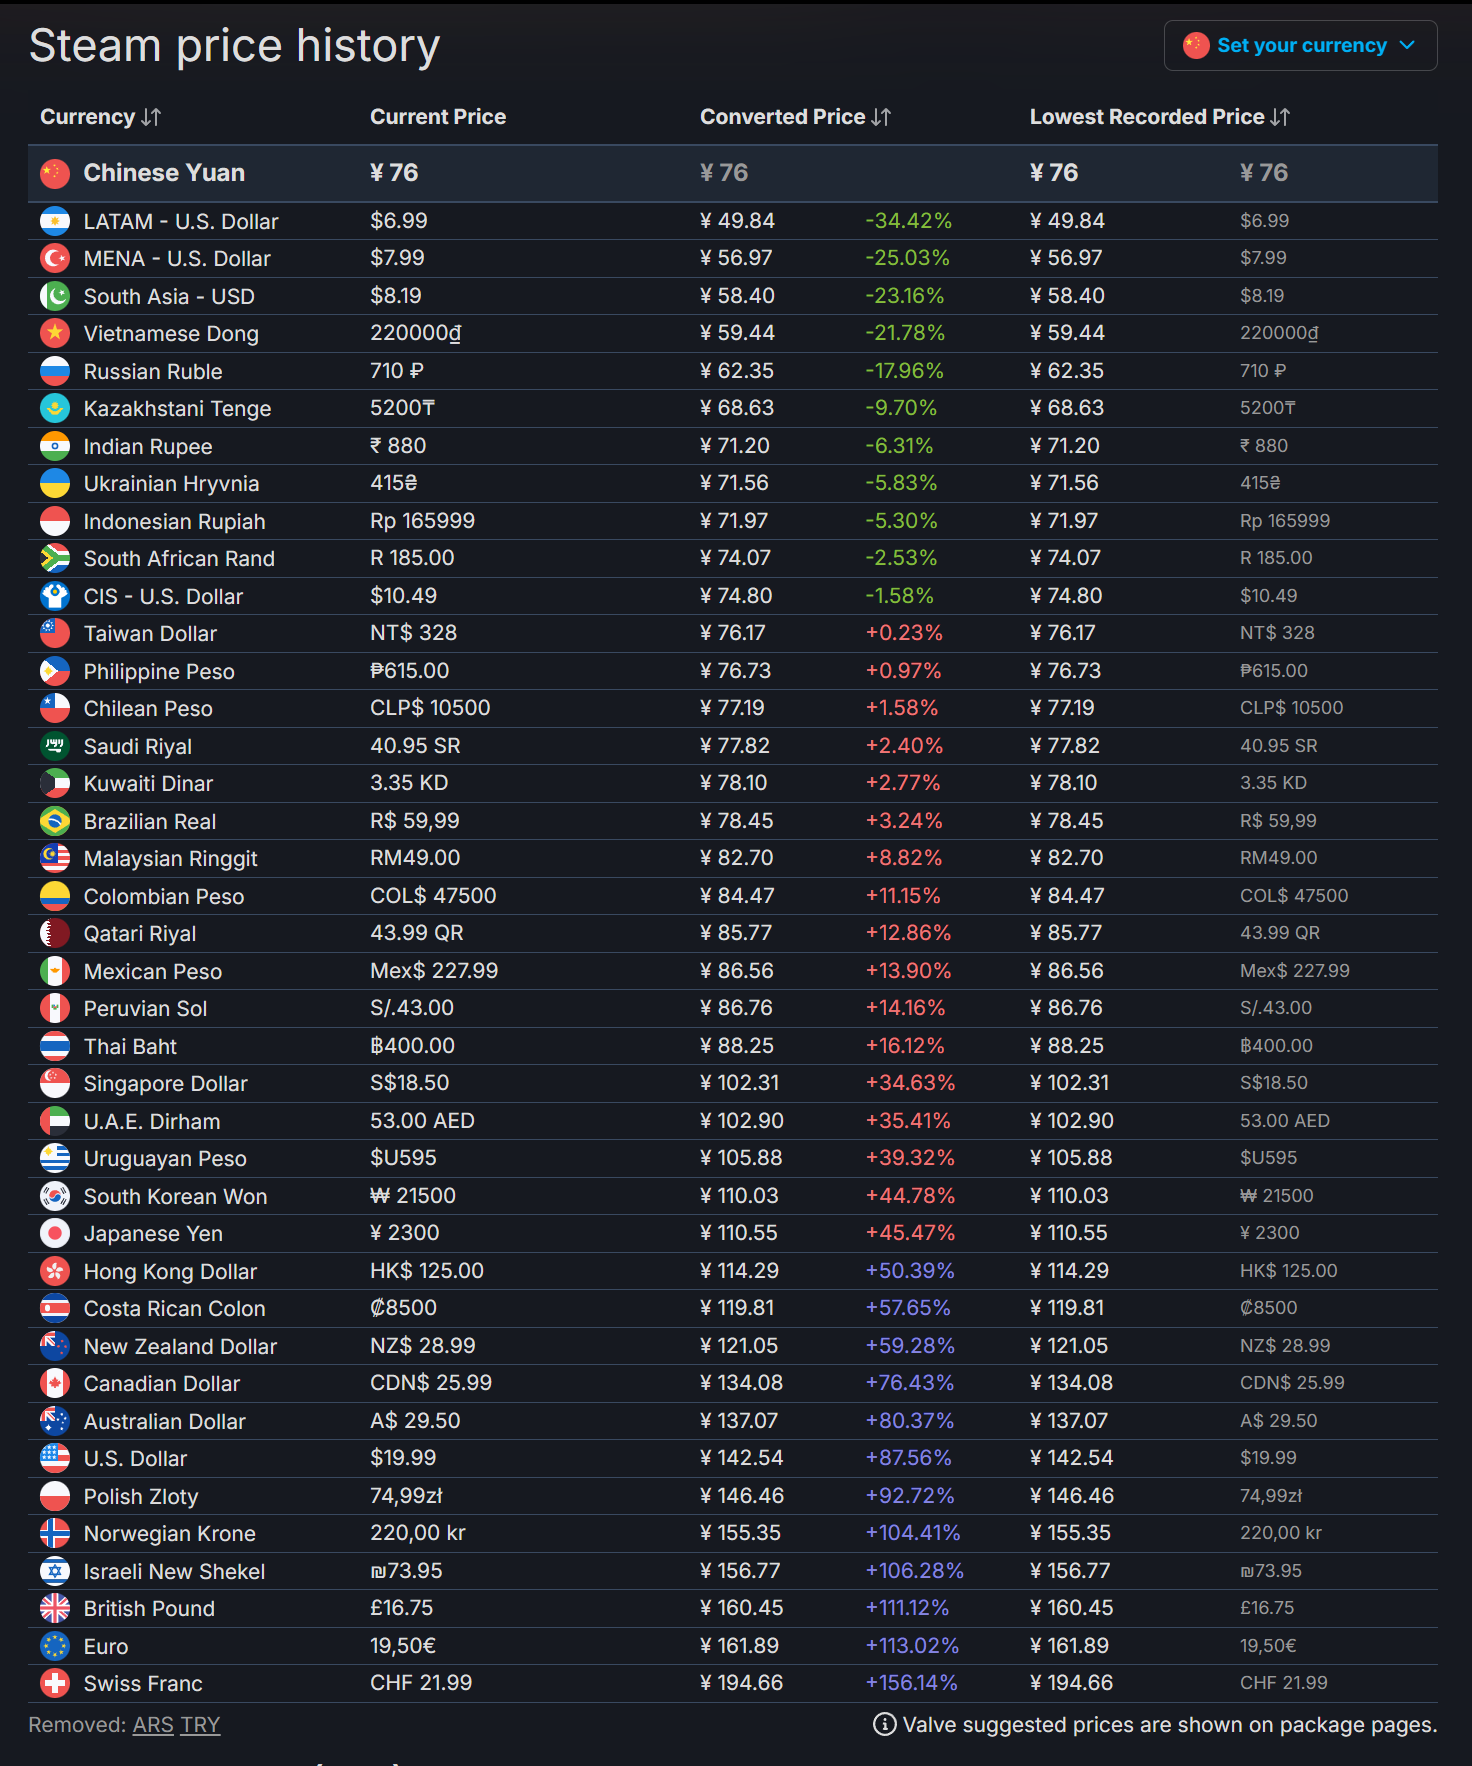Click the 19,50€ current price value

[x=403, y=1646]
